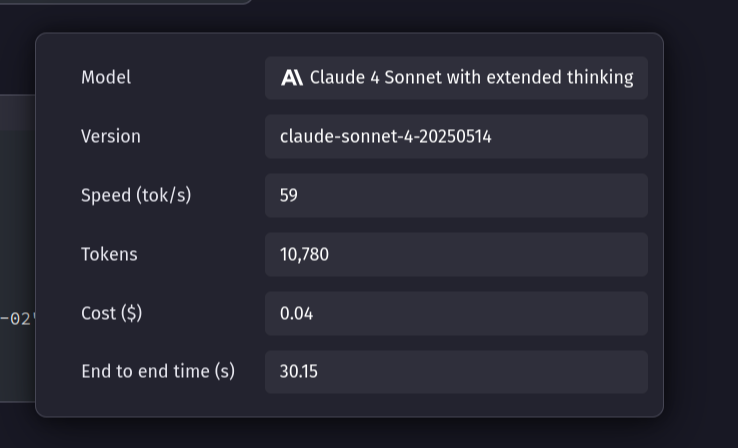Click the lighter header strip on the left panel
738x448 pixels.
tap(17, 113)
